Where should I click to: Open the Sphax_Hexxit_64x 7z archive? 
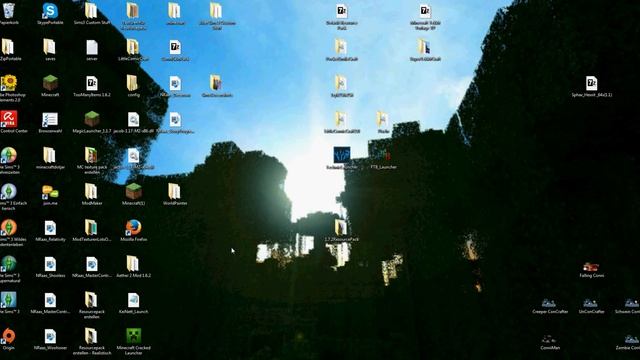(x=591, y=83)
